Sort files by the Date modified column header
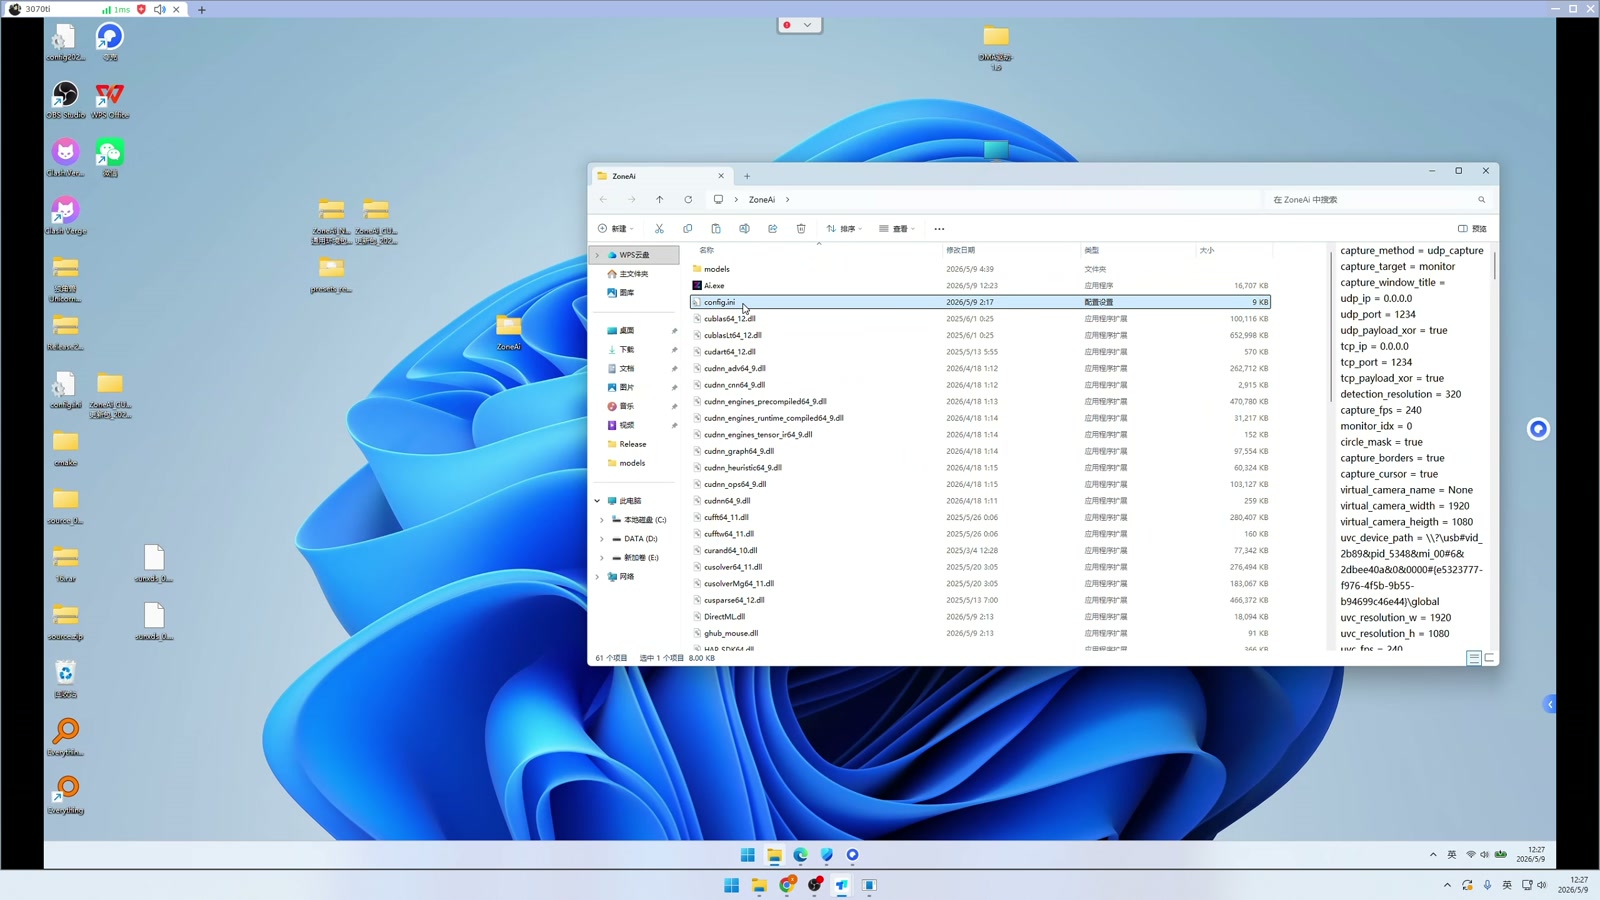This screenshot has height=900, width=1600. 961,250
